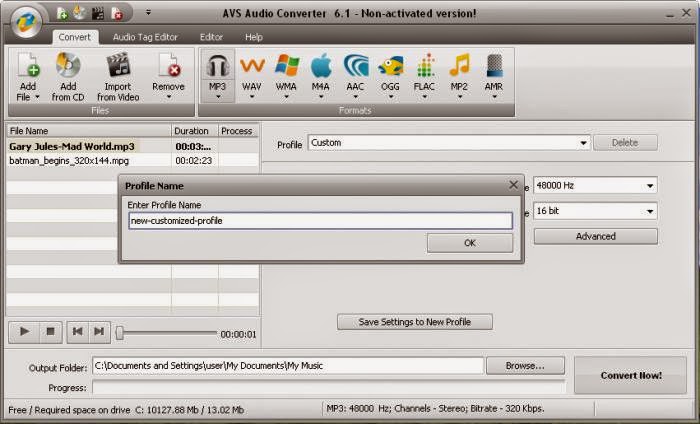Click the Add from CD ribbon icon
This screenshot has height=424, width=700.
point(68,65)
